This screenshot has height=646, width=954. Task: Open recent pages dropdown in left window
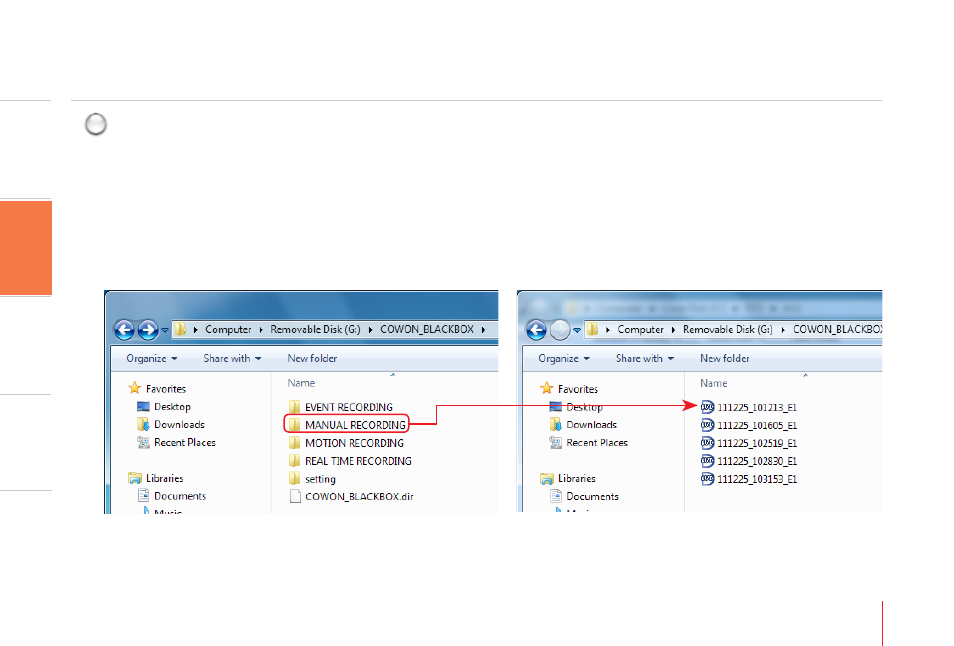point(164,330)
